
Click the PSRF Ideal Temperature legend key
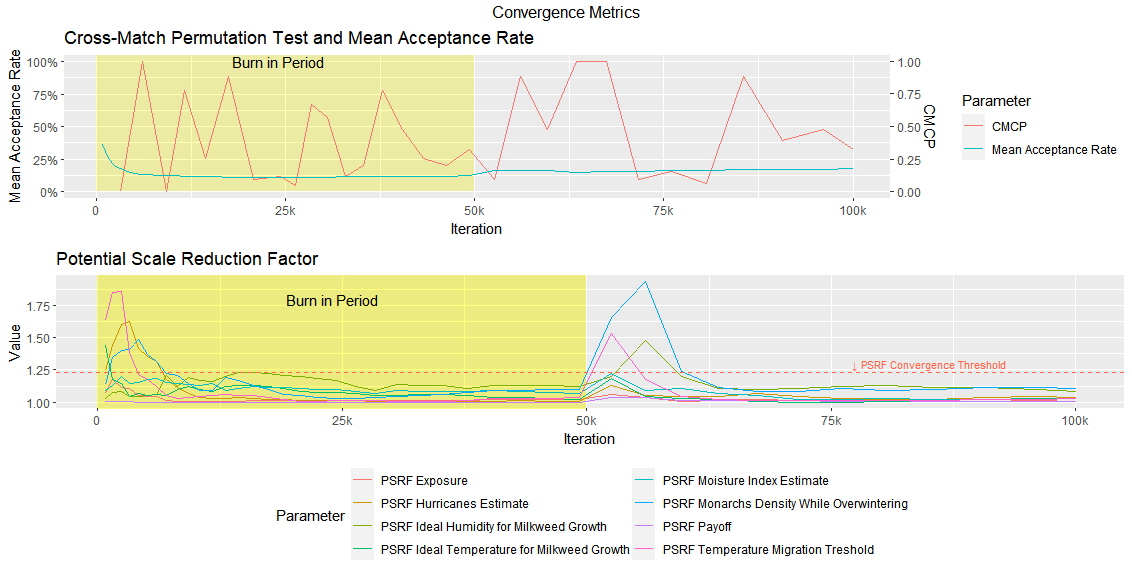(x=363, y=550)
